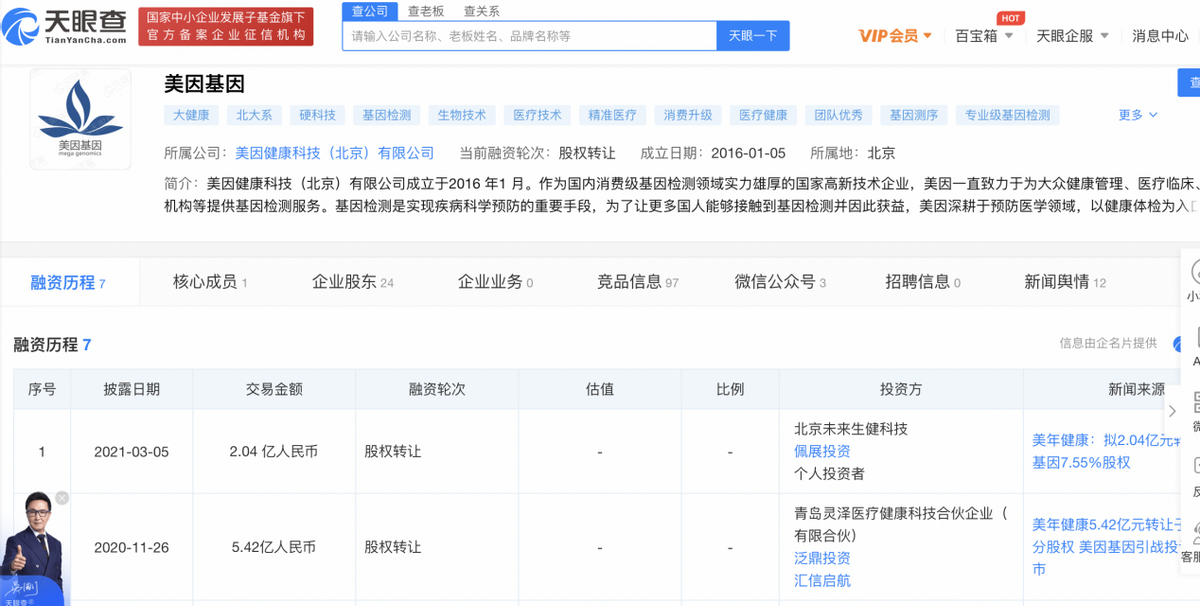Select date cell 2020-11-26
The width and height of the screenshot is (1200, 606).
coord(132,548)
